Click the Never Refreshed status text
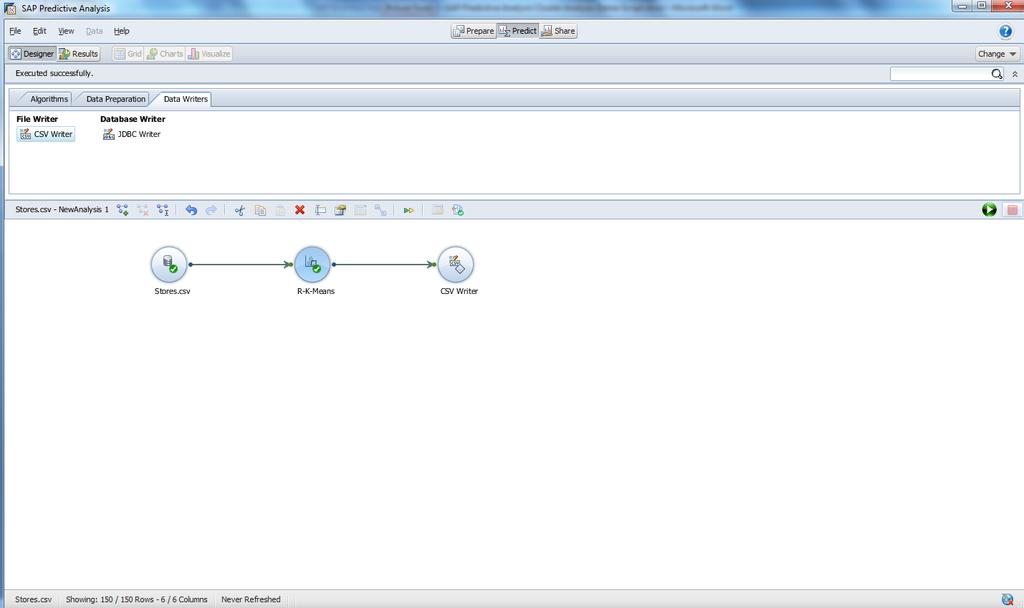This screenshot has height=608, width=1024. pyautogui.click(x=251, y=599)
